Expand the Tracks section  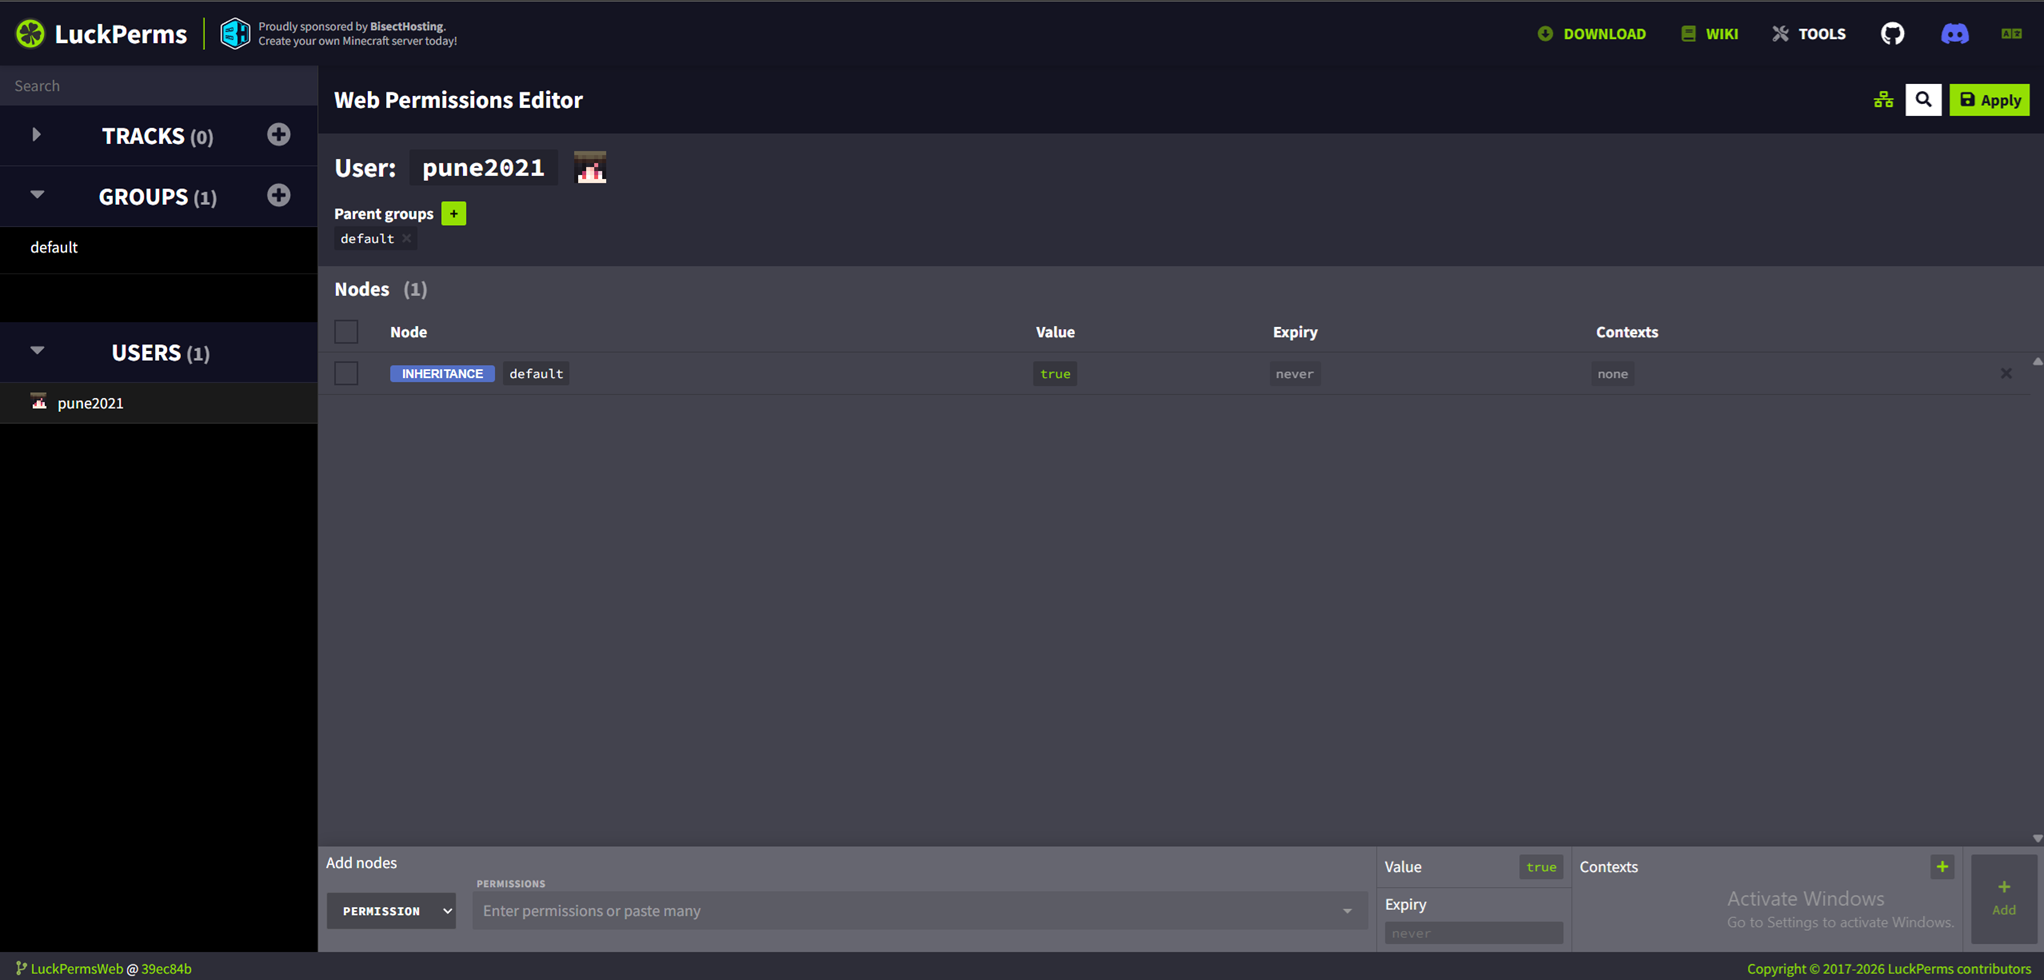tap(37, 135)
